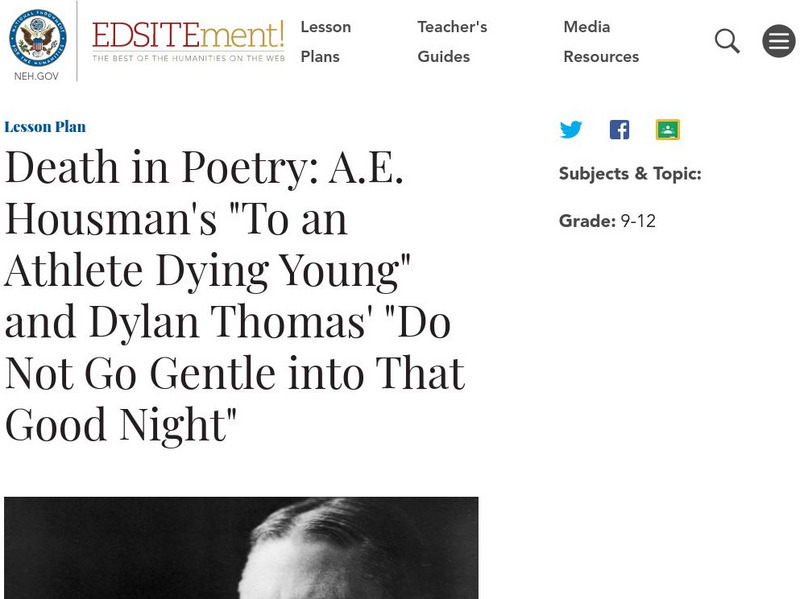Open the site search magnifier
This screenshot has height=599, width=800.
coord(727,41)
